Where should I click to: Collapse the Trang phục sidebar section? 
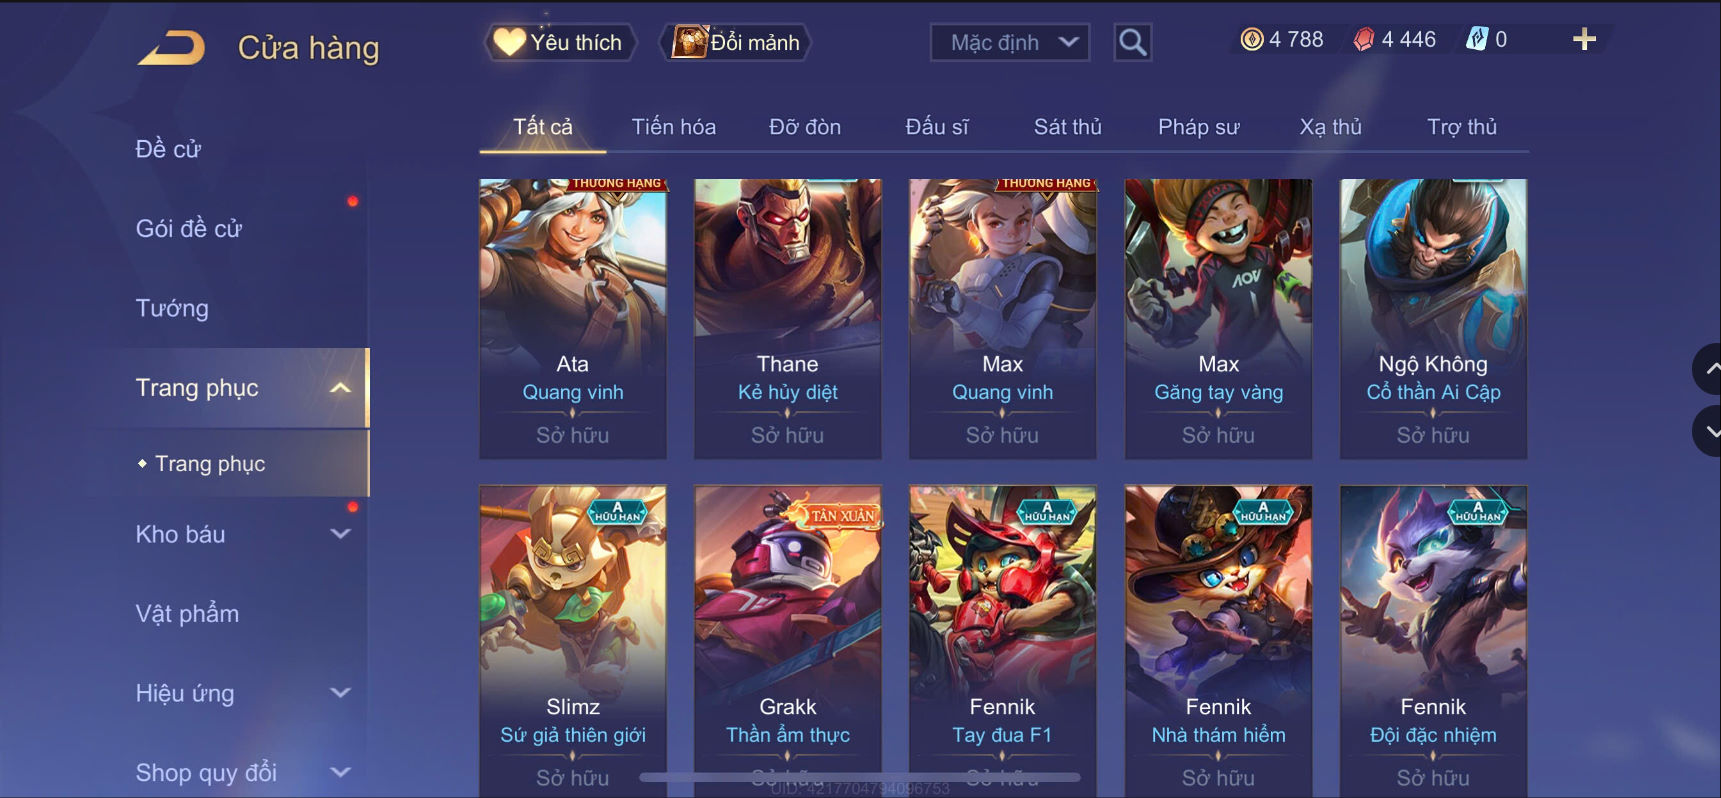(340, 388)
